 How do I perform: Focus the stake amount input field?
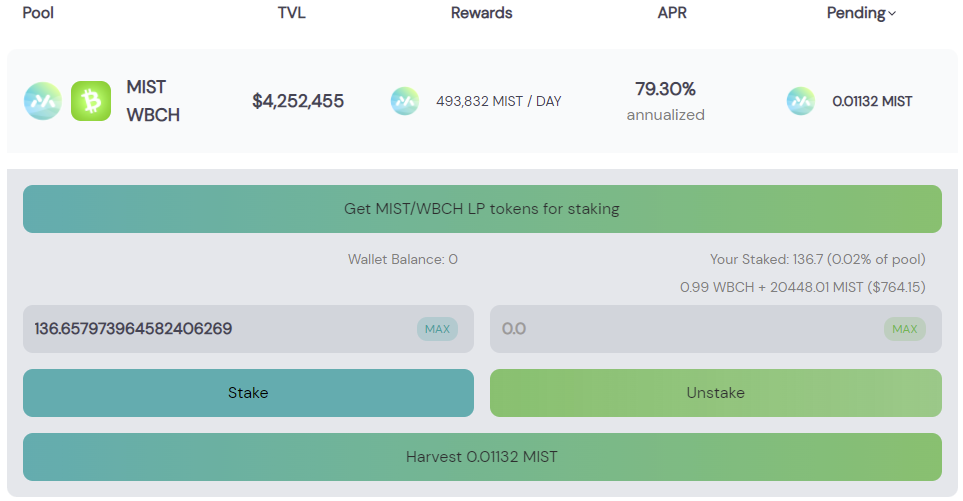click(x=248, y=329)
